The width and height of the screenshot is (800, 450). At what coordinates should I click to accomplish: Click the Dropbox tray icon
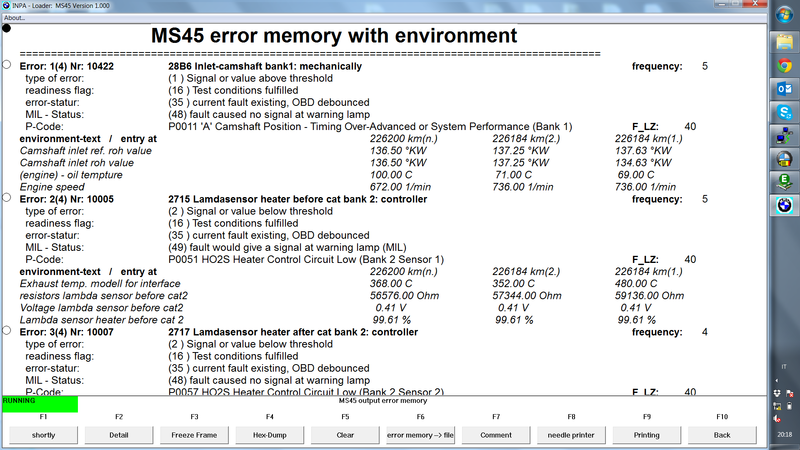[x=777, y=393]
